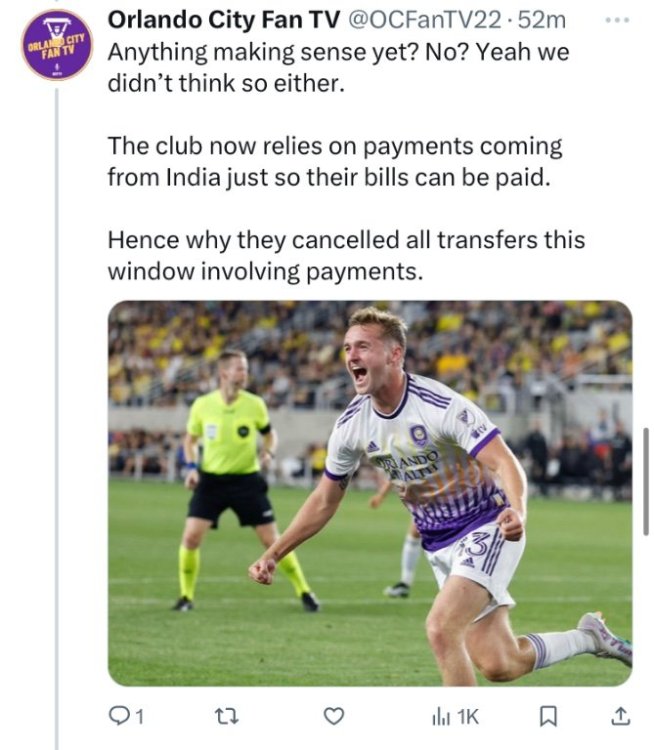Click the reply count number 1

point(139,717)
